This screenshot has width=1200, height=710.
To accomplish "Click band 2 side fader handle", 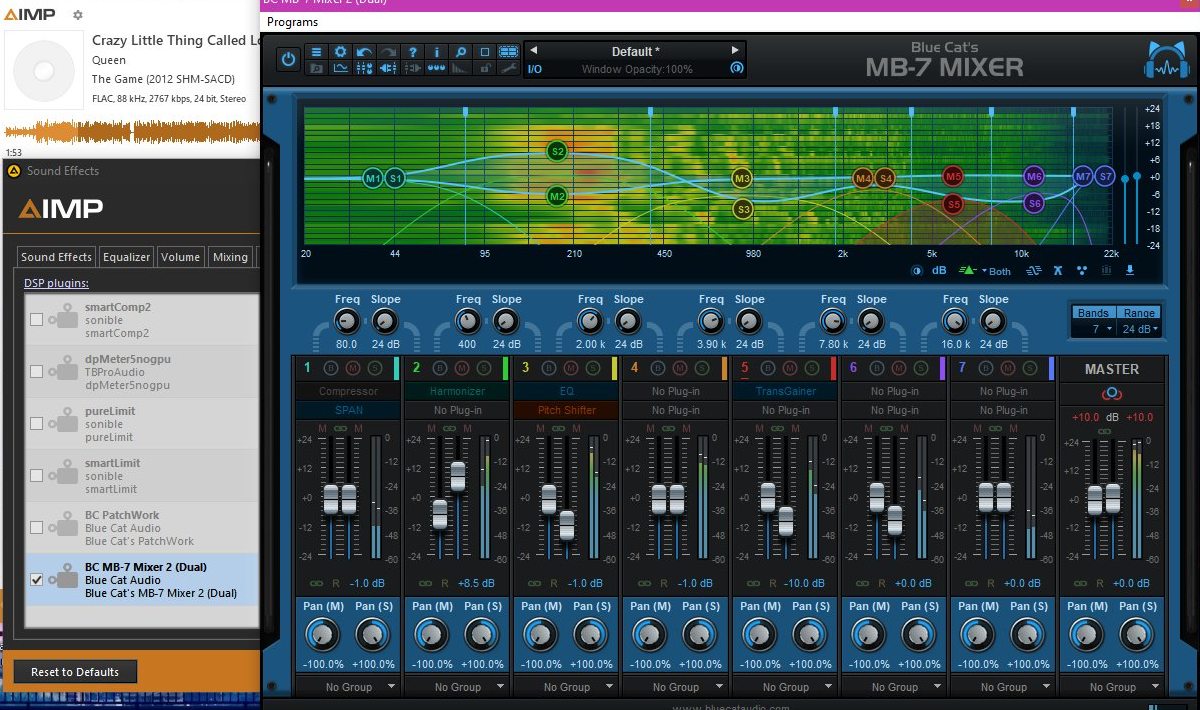I will click(458, 476).
